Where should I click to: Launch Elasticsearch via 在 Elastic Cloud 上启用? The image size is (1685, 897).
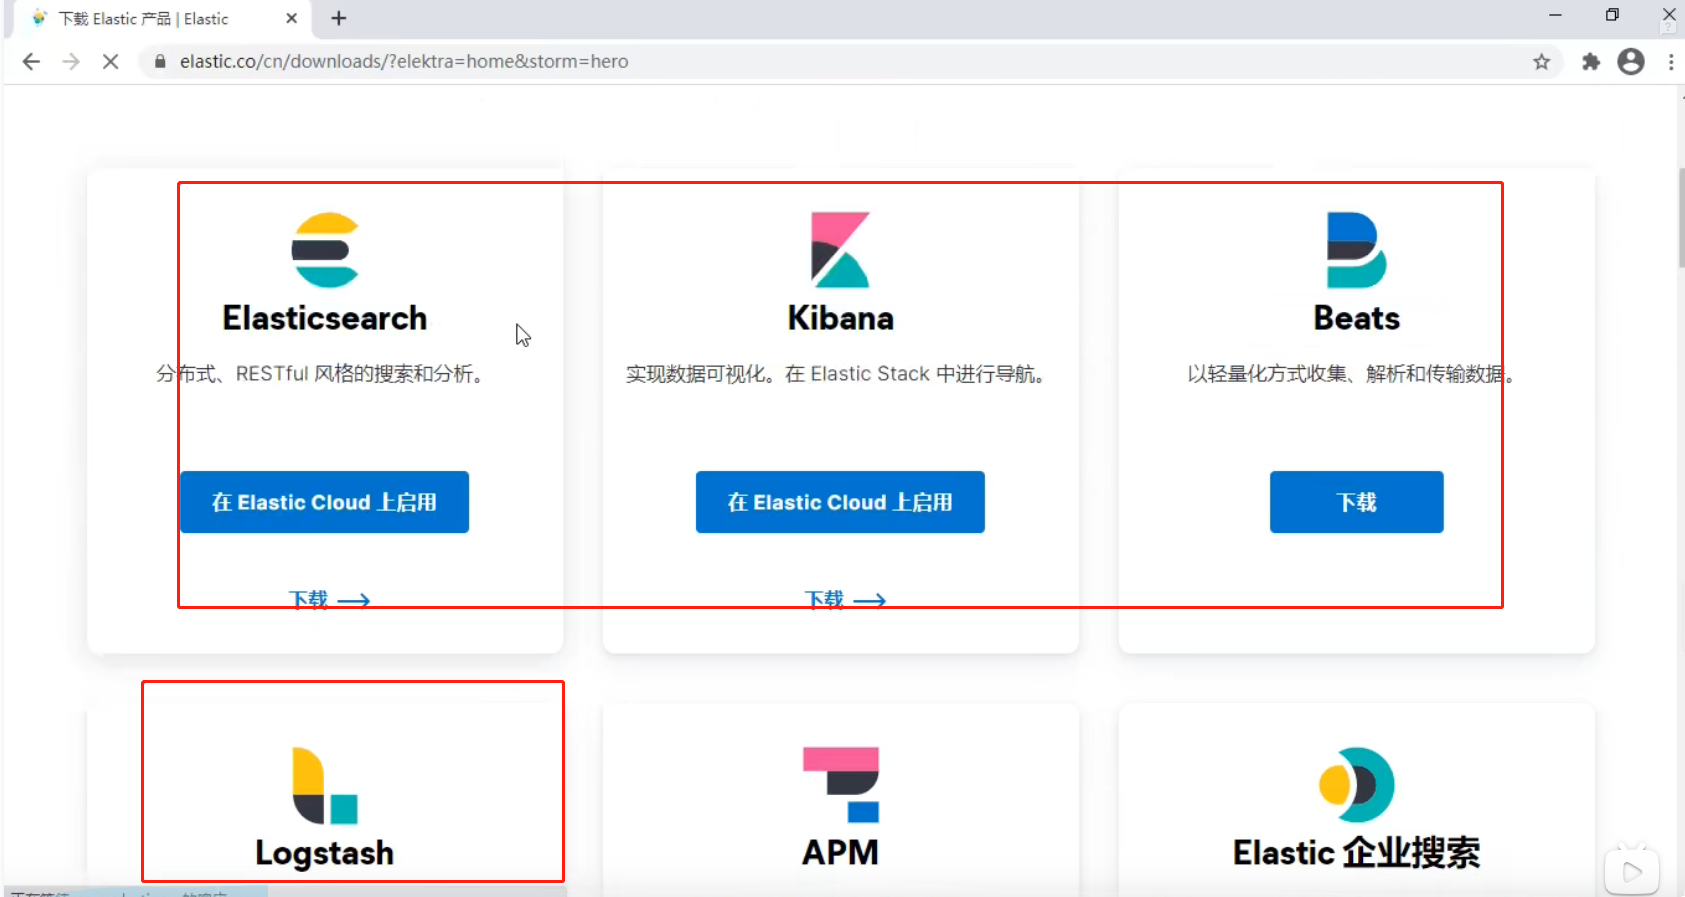(324, 502)
